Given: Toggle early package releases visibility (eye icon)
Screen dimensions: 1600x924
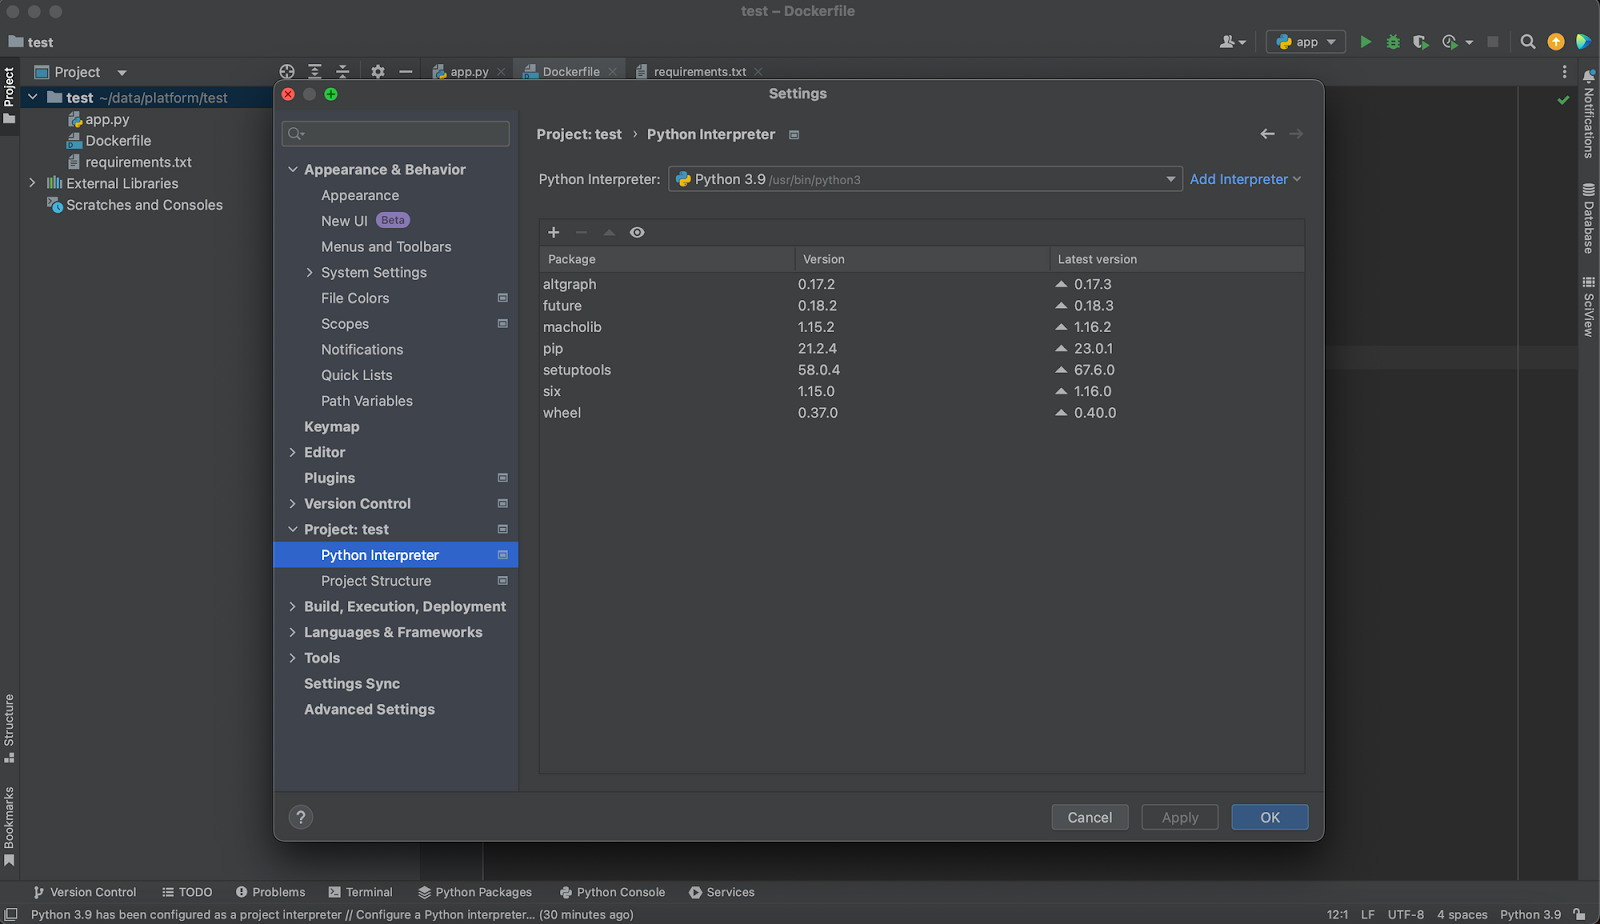Looking at the screenshot, I should [637, 232].
